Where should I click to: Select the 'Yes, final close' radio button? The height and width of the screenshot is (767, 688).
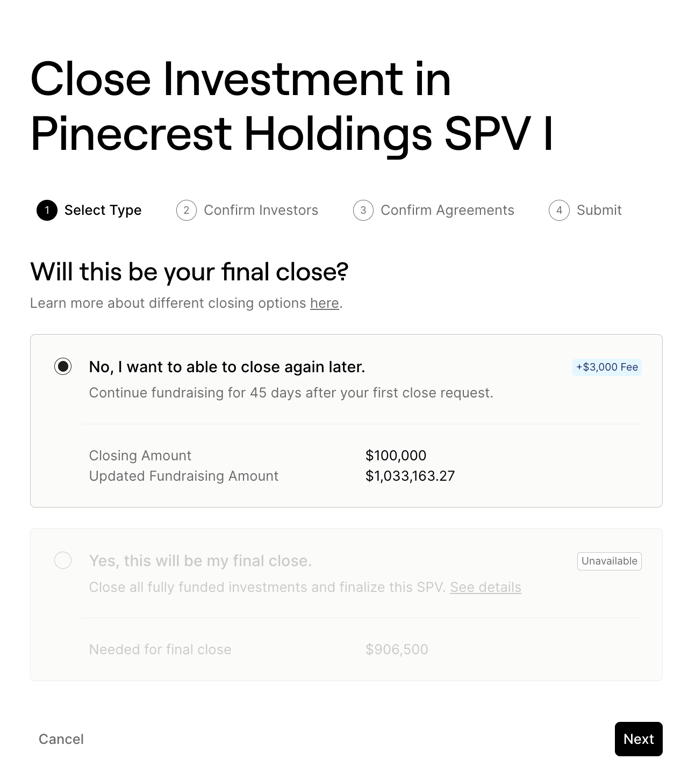coord(63,561)
